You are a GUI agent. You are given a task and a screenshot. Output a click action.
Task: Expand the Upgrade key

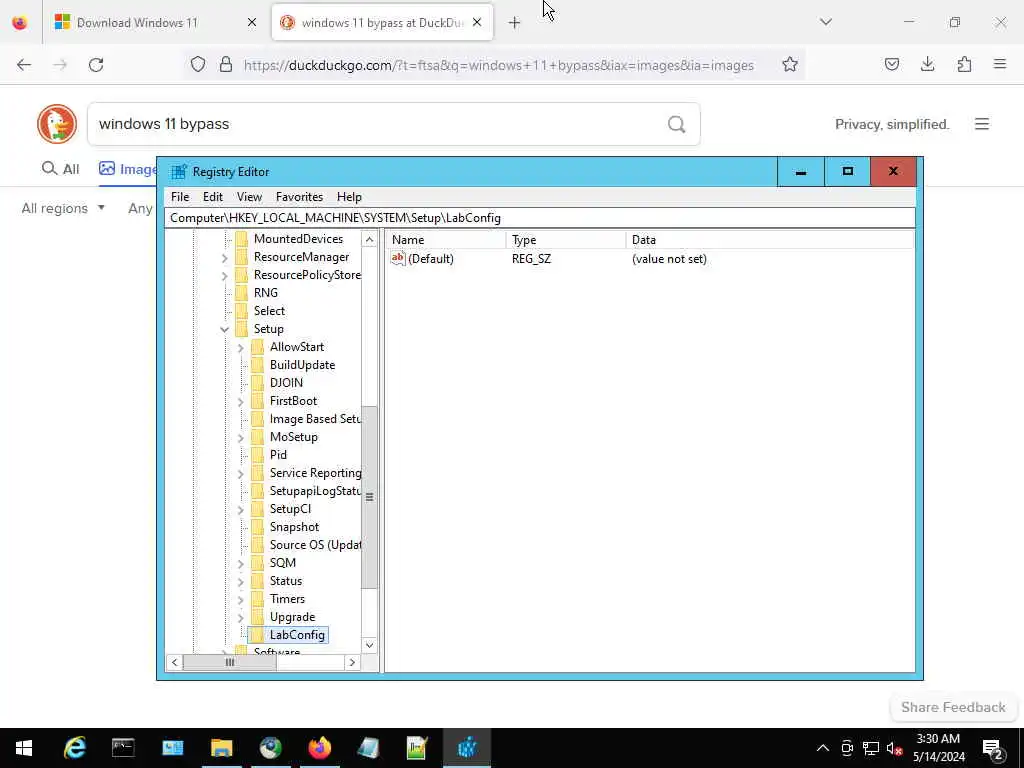(x=240, y=617)
